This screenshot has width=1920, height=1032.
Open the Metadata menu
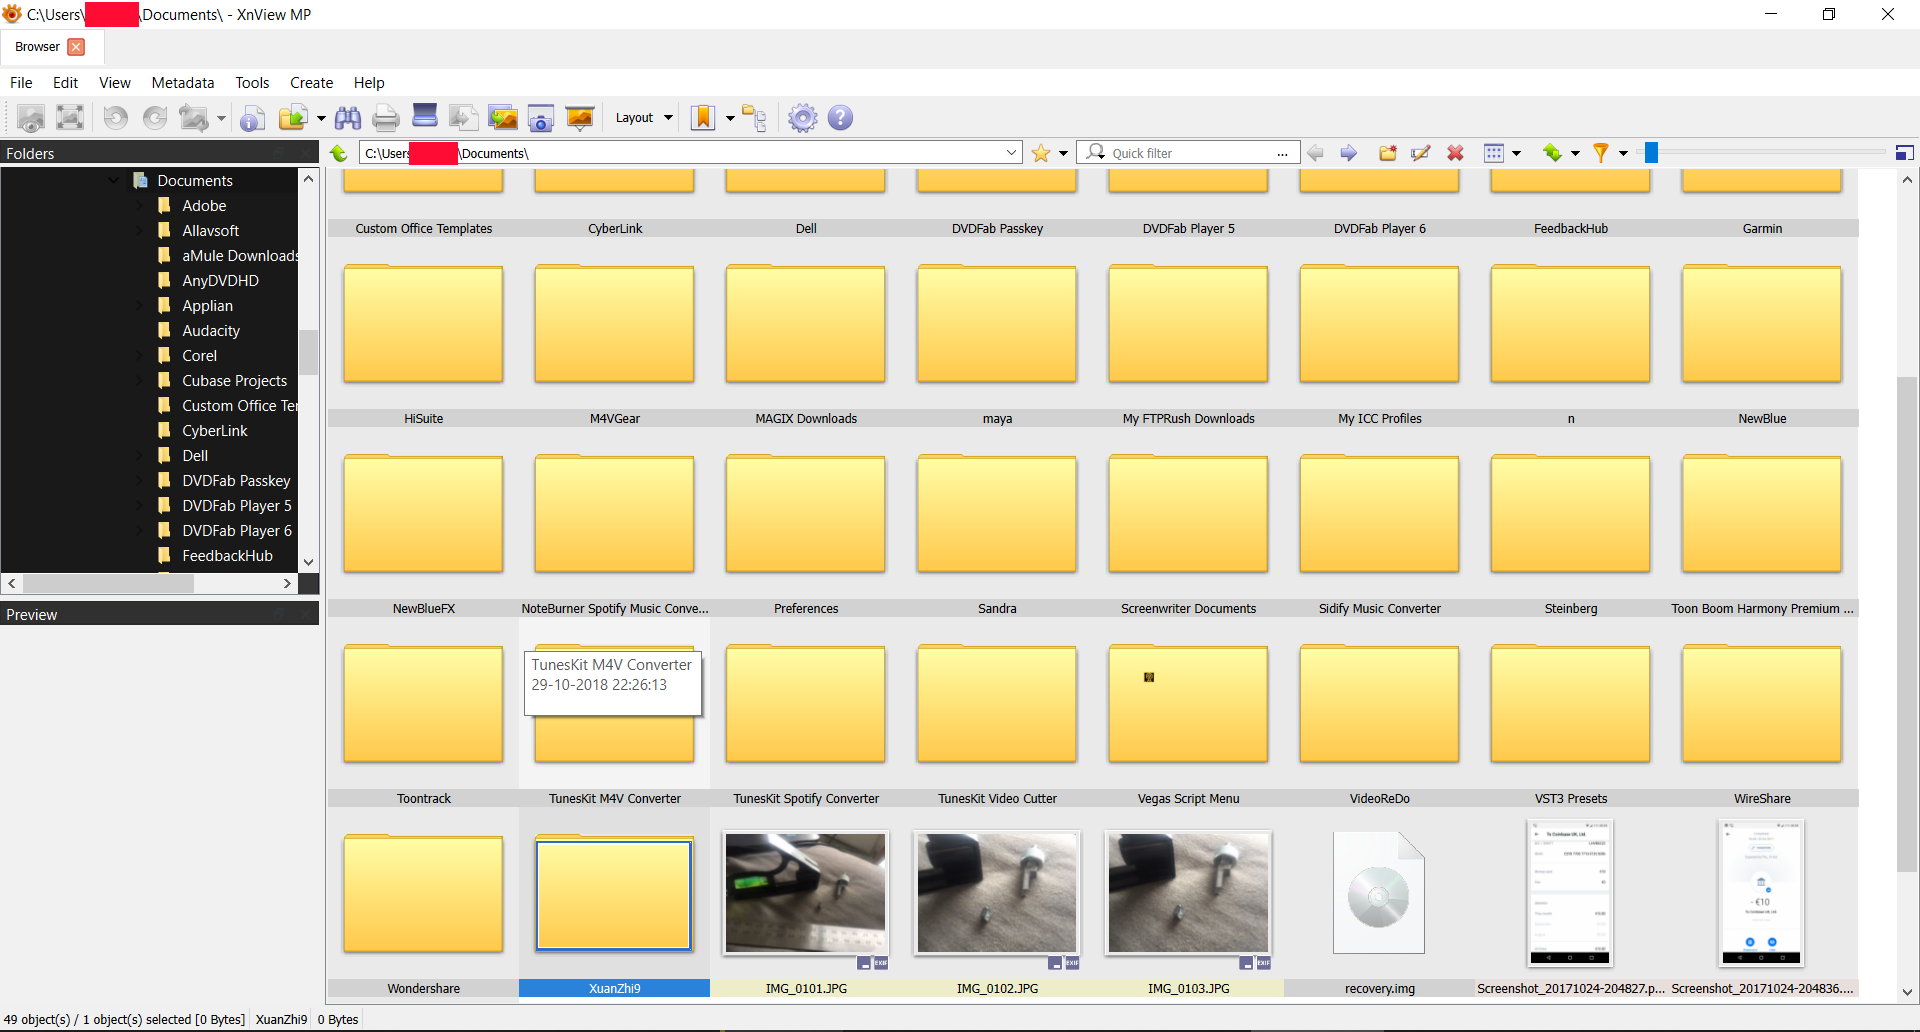pyautogui.click(x=182, y=83)
